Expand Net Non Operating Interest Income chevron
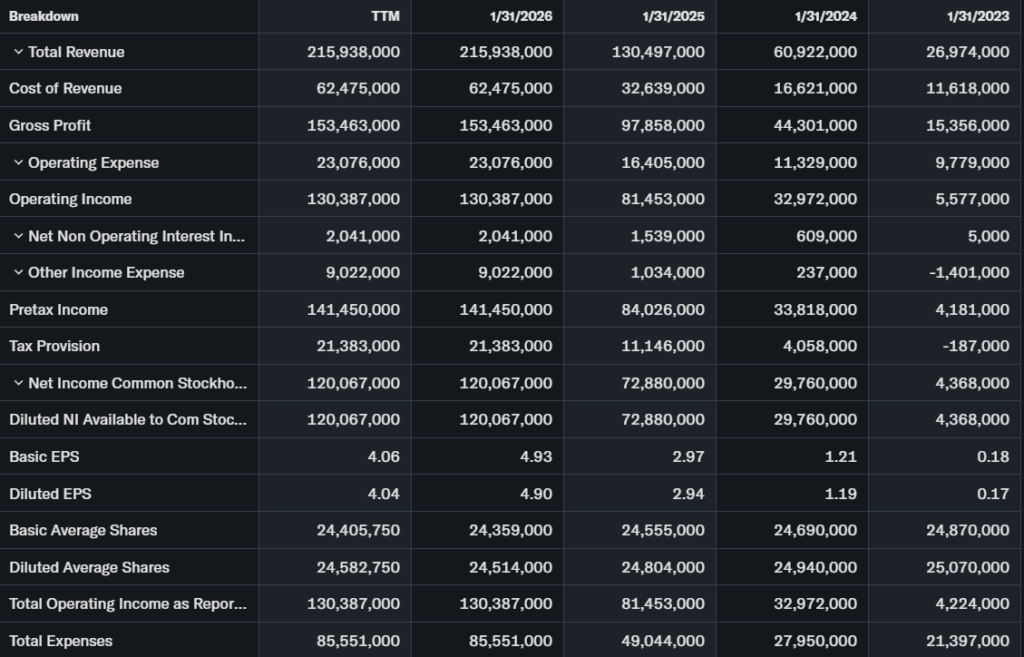This screenshot has width=1024, height=657. tap(18, 236)
